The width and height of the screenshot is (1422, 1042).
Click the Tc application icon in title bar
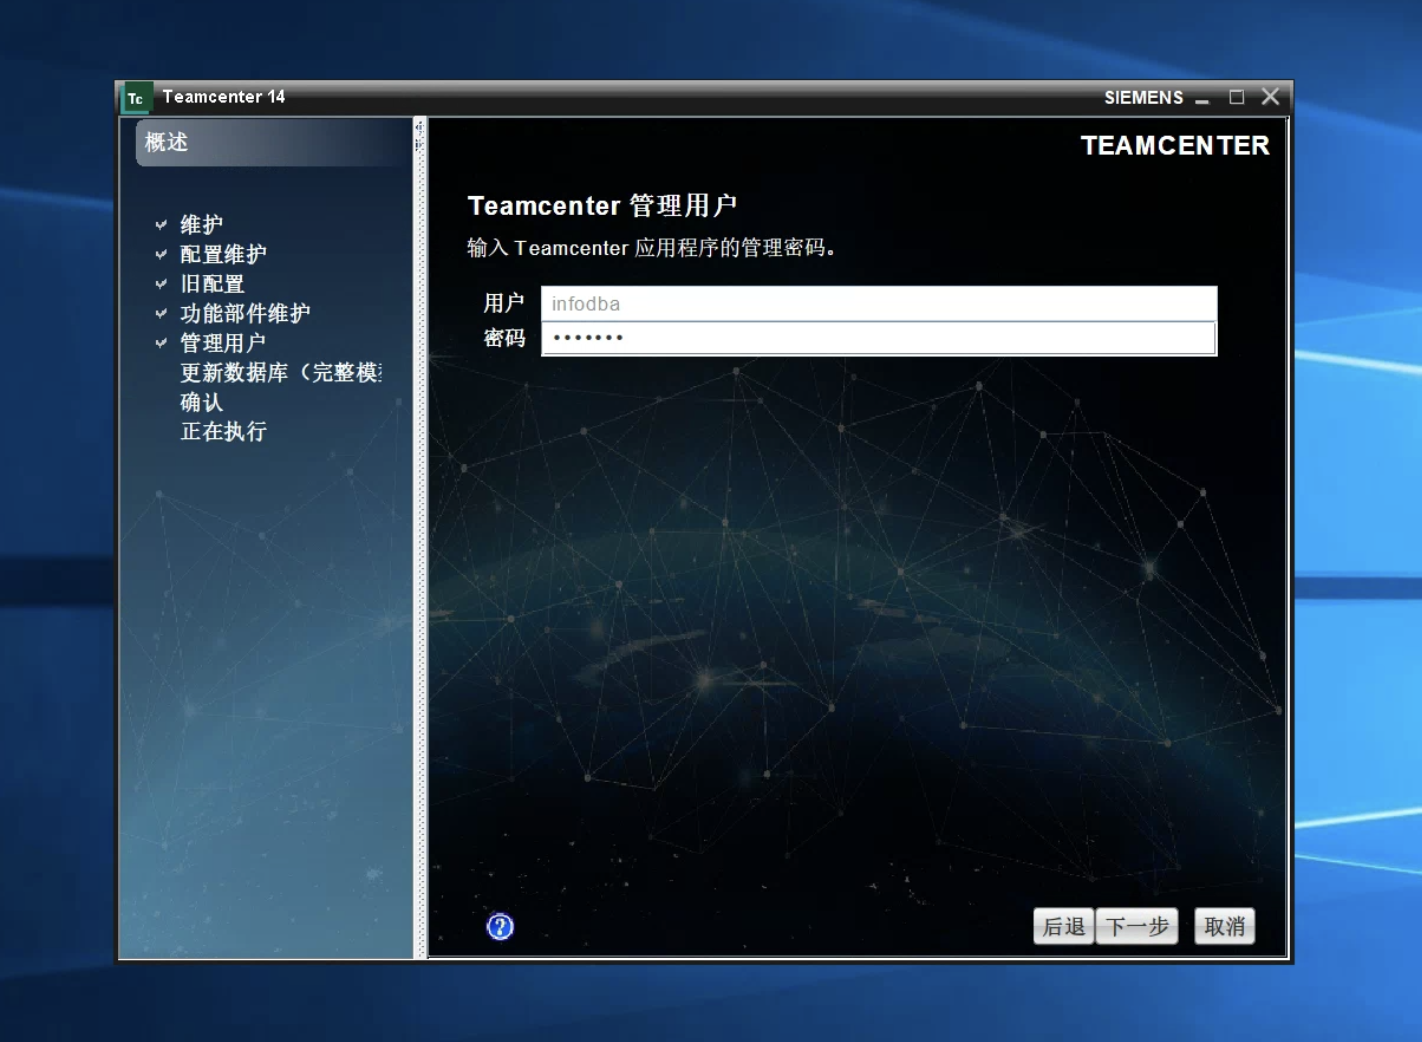point(135,98)
